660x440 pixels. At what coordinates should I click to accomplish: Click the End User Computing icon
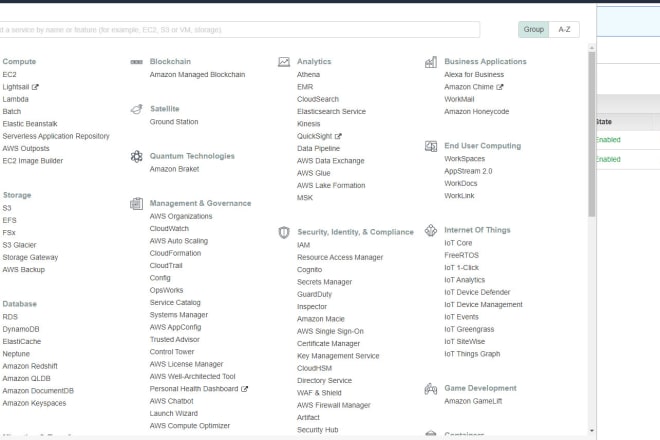pyautogui.click(x=431, y=146)
